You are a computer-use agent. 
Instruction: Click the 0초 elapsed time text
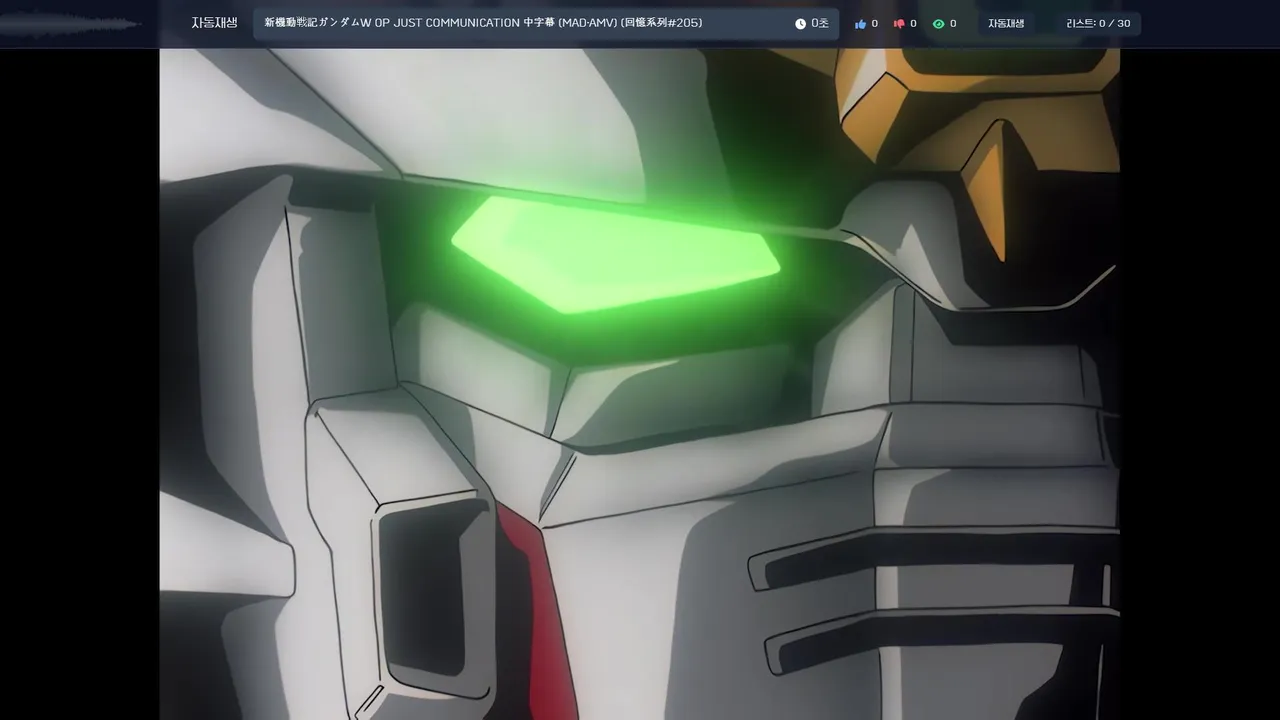point(820,24)
